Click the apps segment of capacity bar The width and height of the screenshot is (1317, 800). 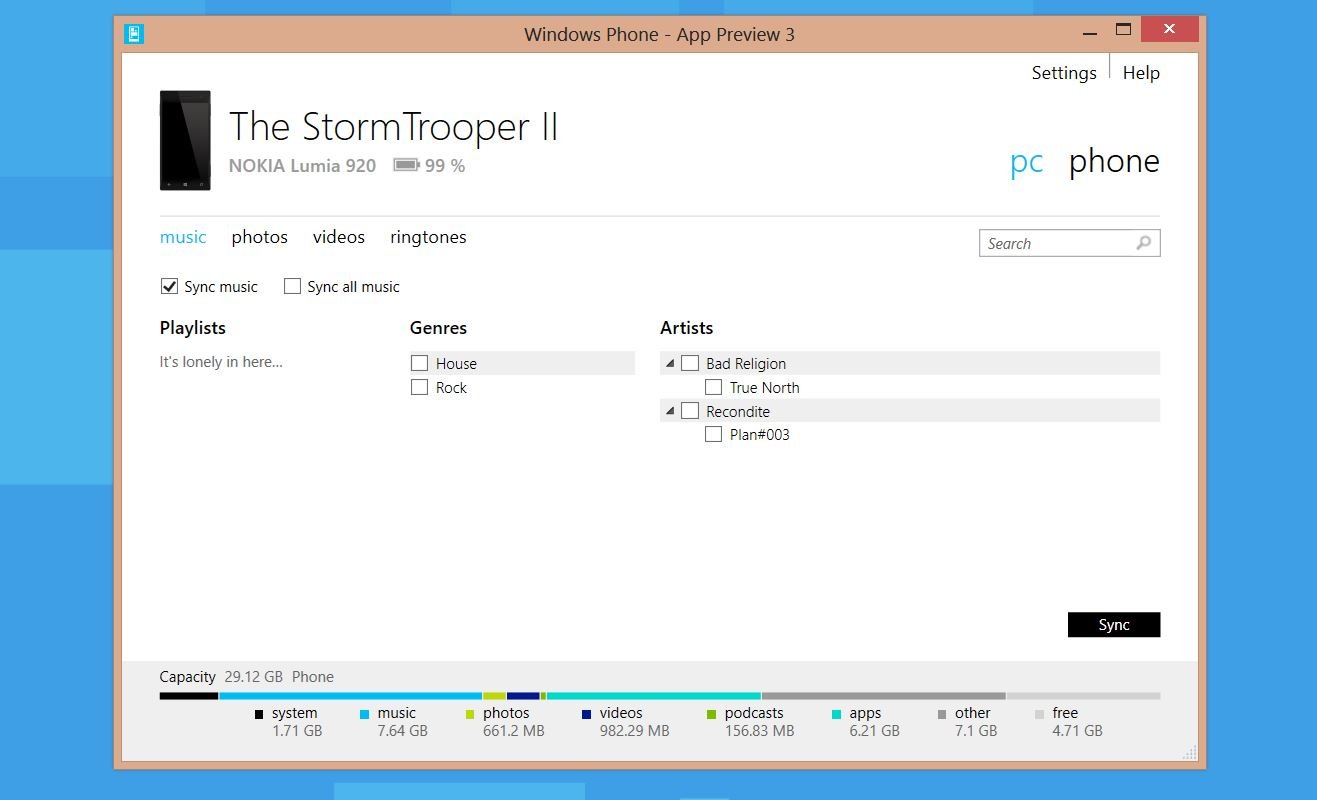pos(654,696)
